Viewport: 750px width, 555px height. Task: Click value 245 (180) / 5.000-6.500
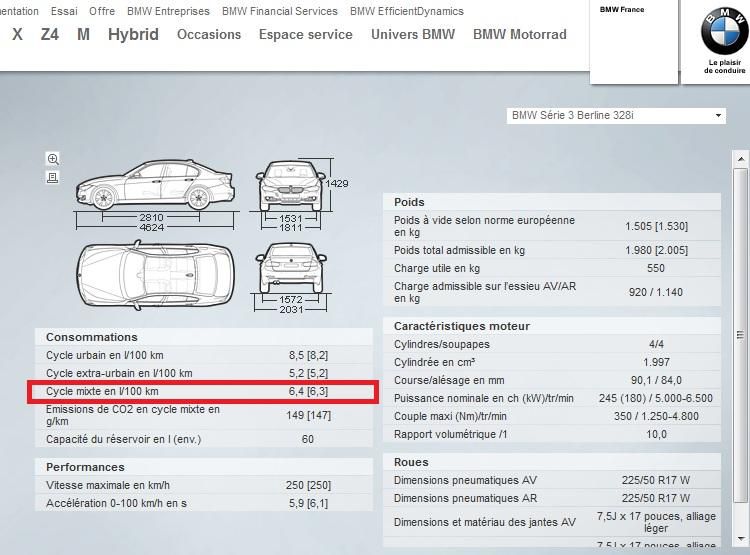tap(656, 399)
